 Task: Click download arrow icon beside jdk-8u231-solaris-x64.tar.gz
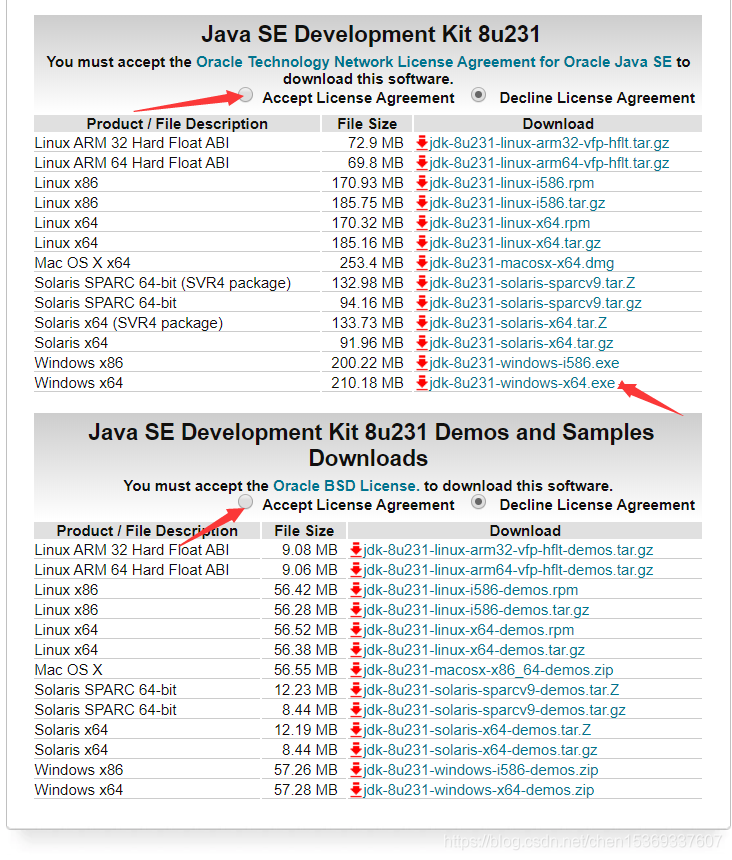click(422, 343)
